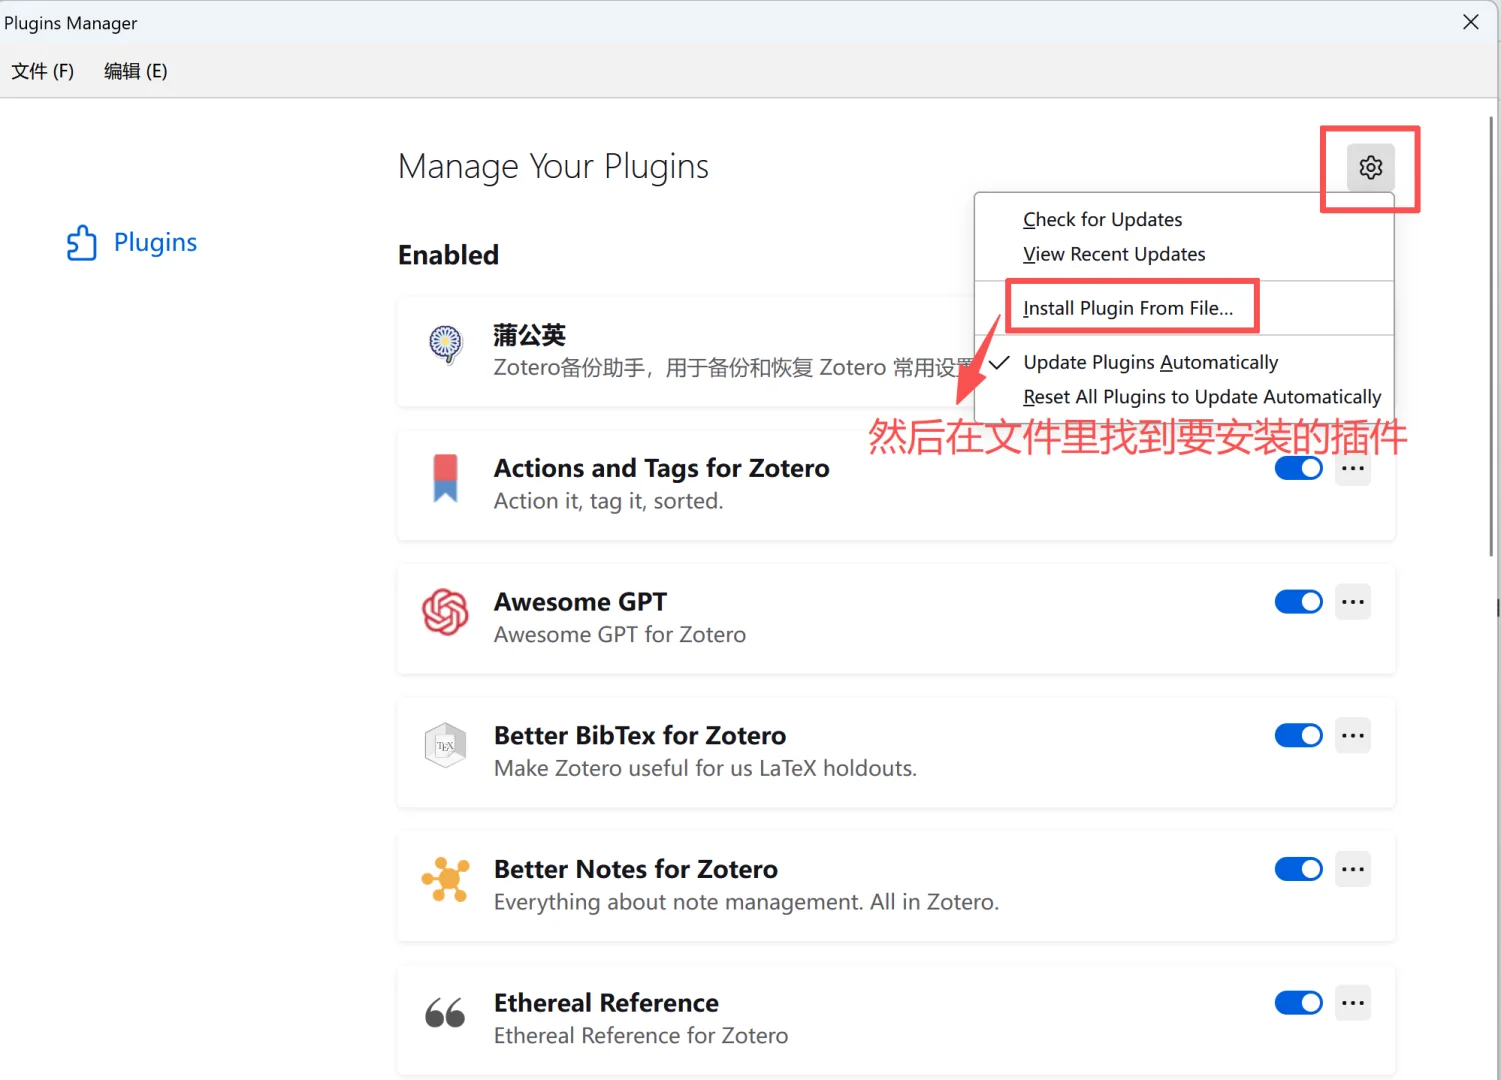Click the Zotero备份助手 description text

[x=733, y=368]
